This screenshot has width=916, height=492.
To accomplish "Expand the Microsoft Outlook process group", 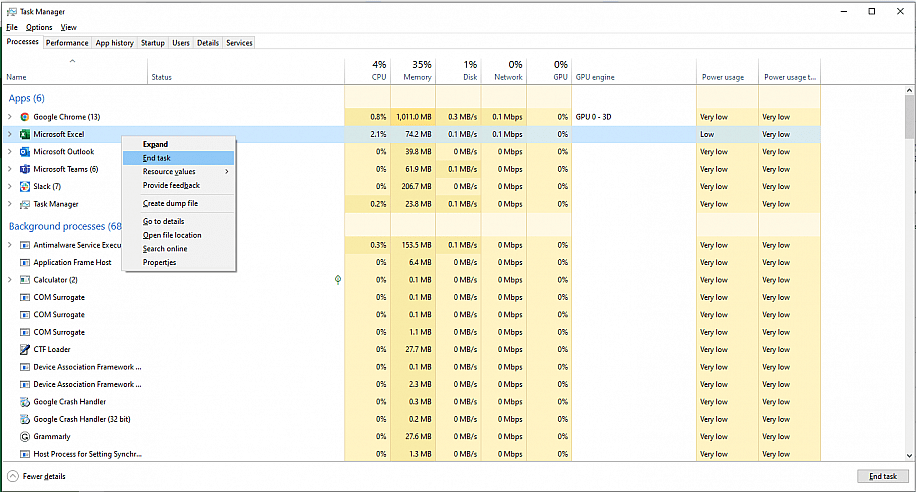I will pos(9,152).
